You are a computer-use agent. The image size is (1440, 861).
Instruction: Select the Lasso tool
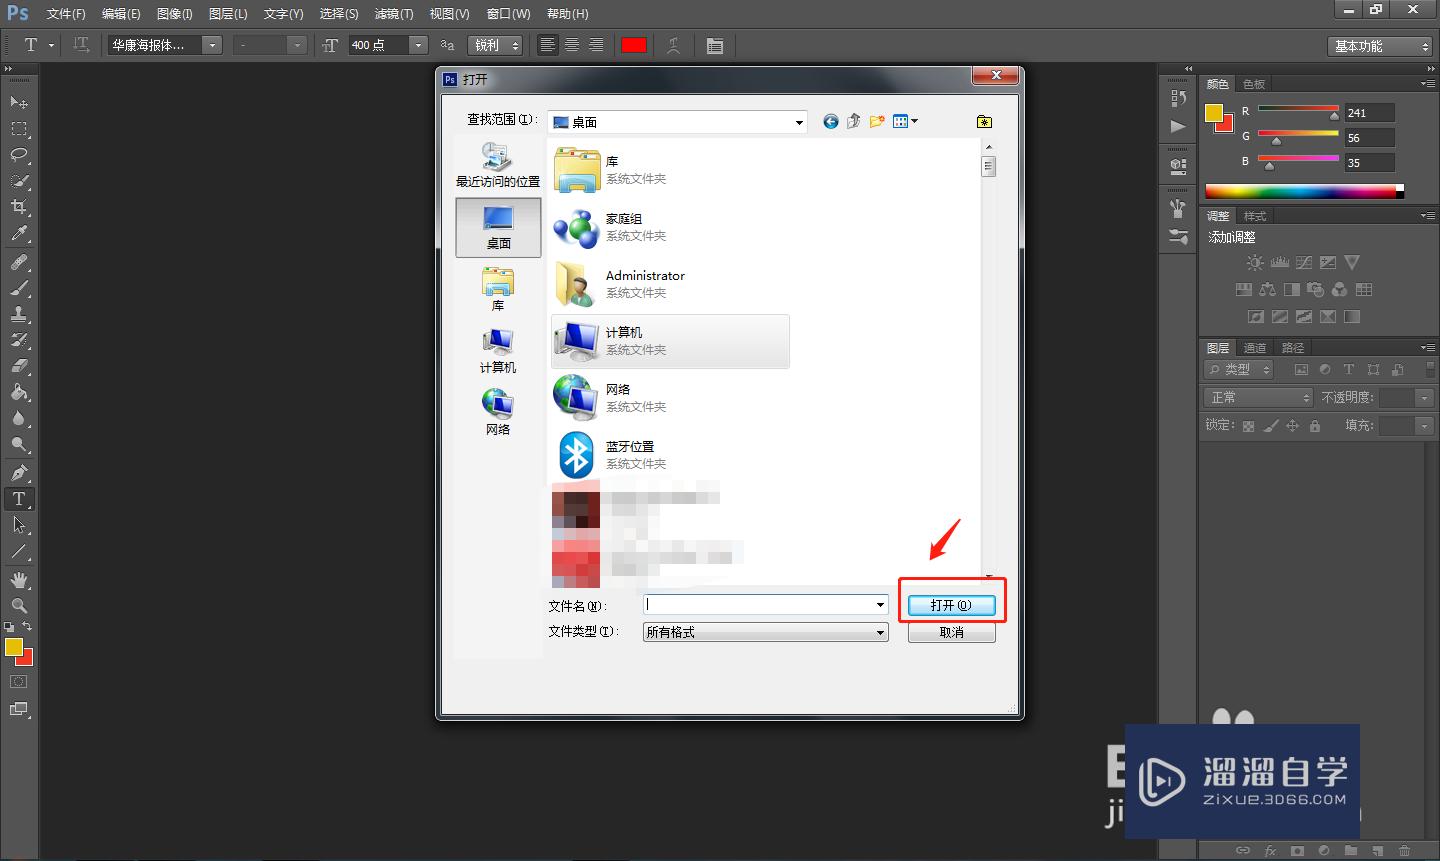19,155
